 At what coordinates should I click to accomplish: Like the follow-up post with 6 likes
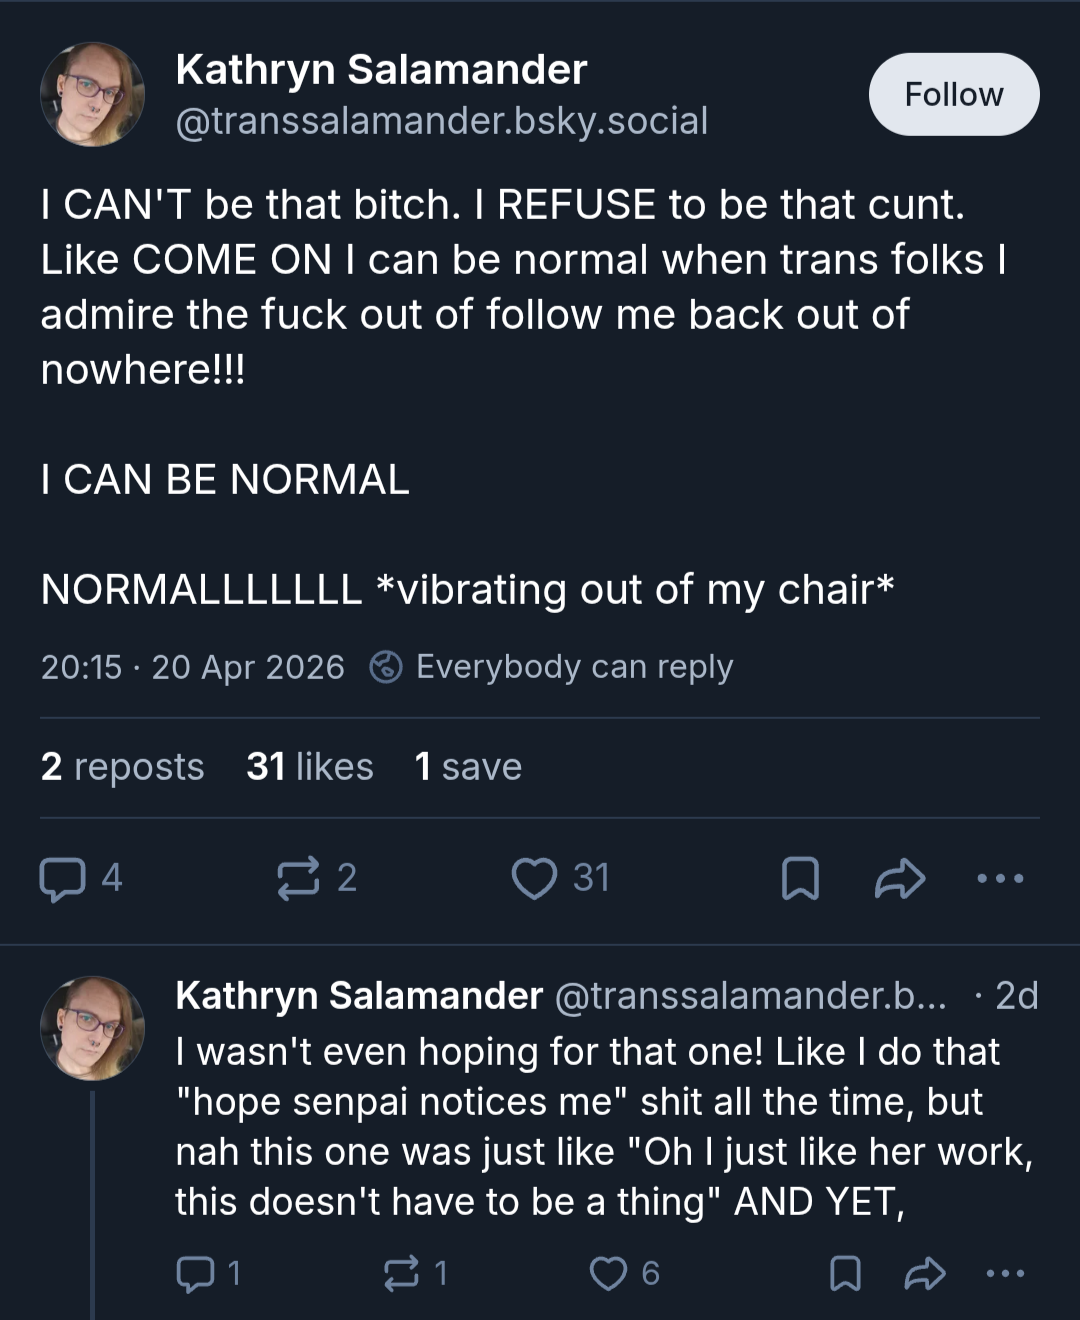coord(624,1273)
